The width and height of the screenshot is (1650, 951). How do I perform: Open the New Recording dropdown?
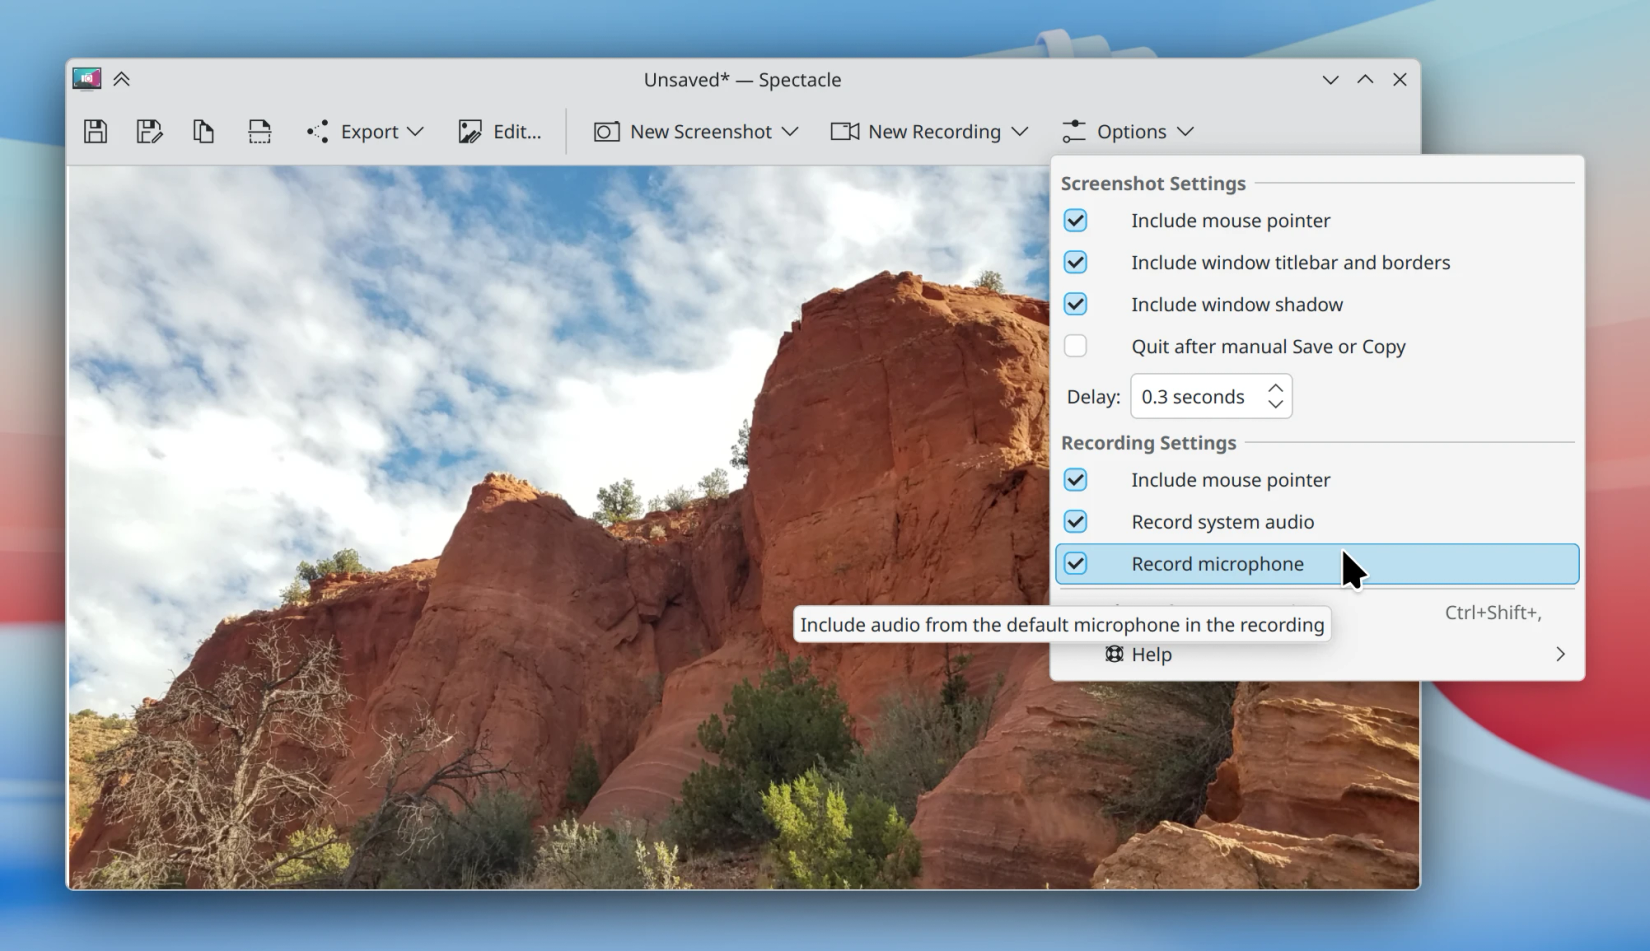[930, 131]
